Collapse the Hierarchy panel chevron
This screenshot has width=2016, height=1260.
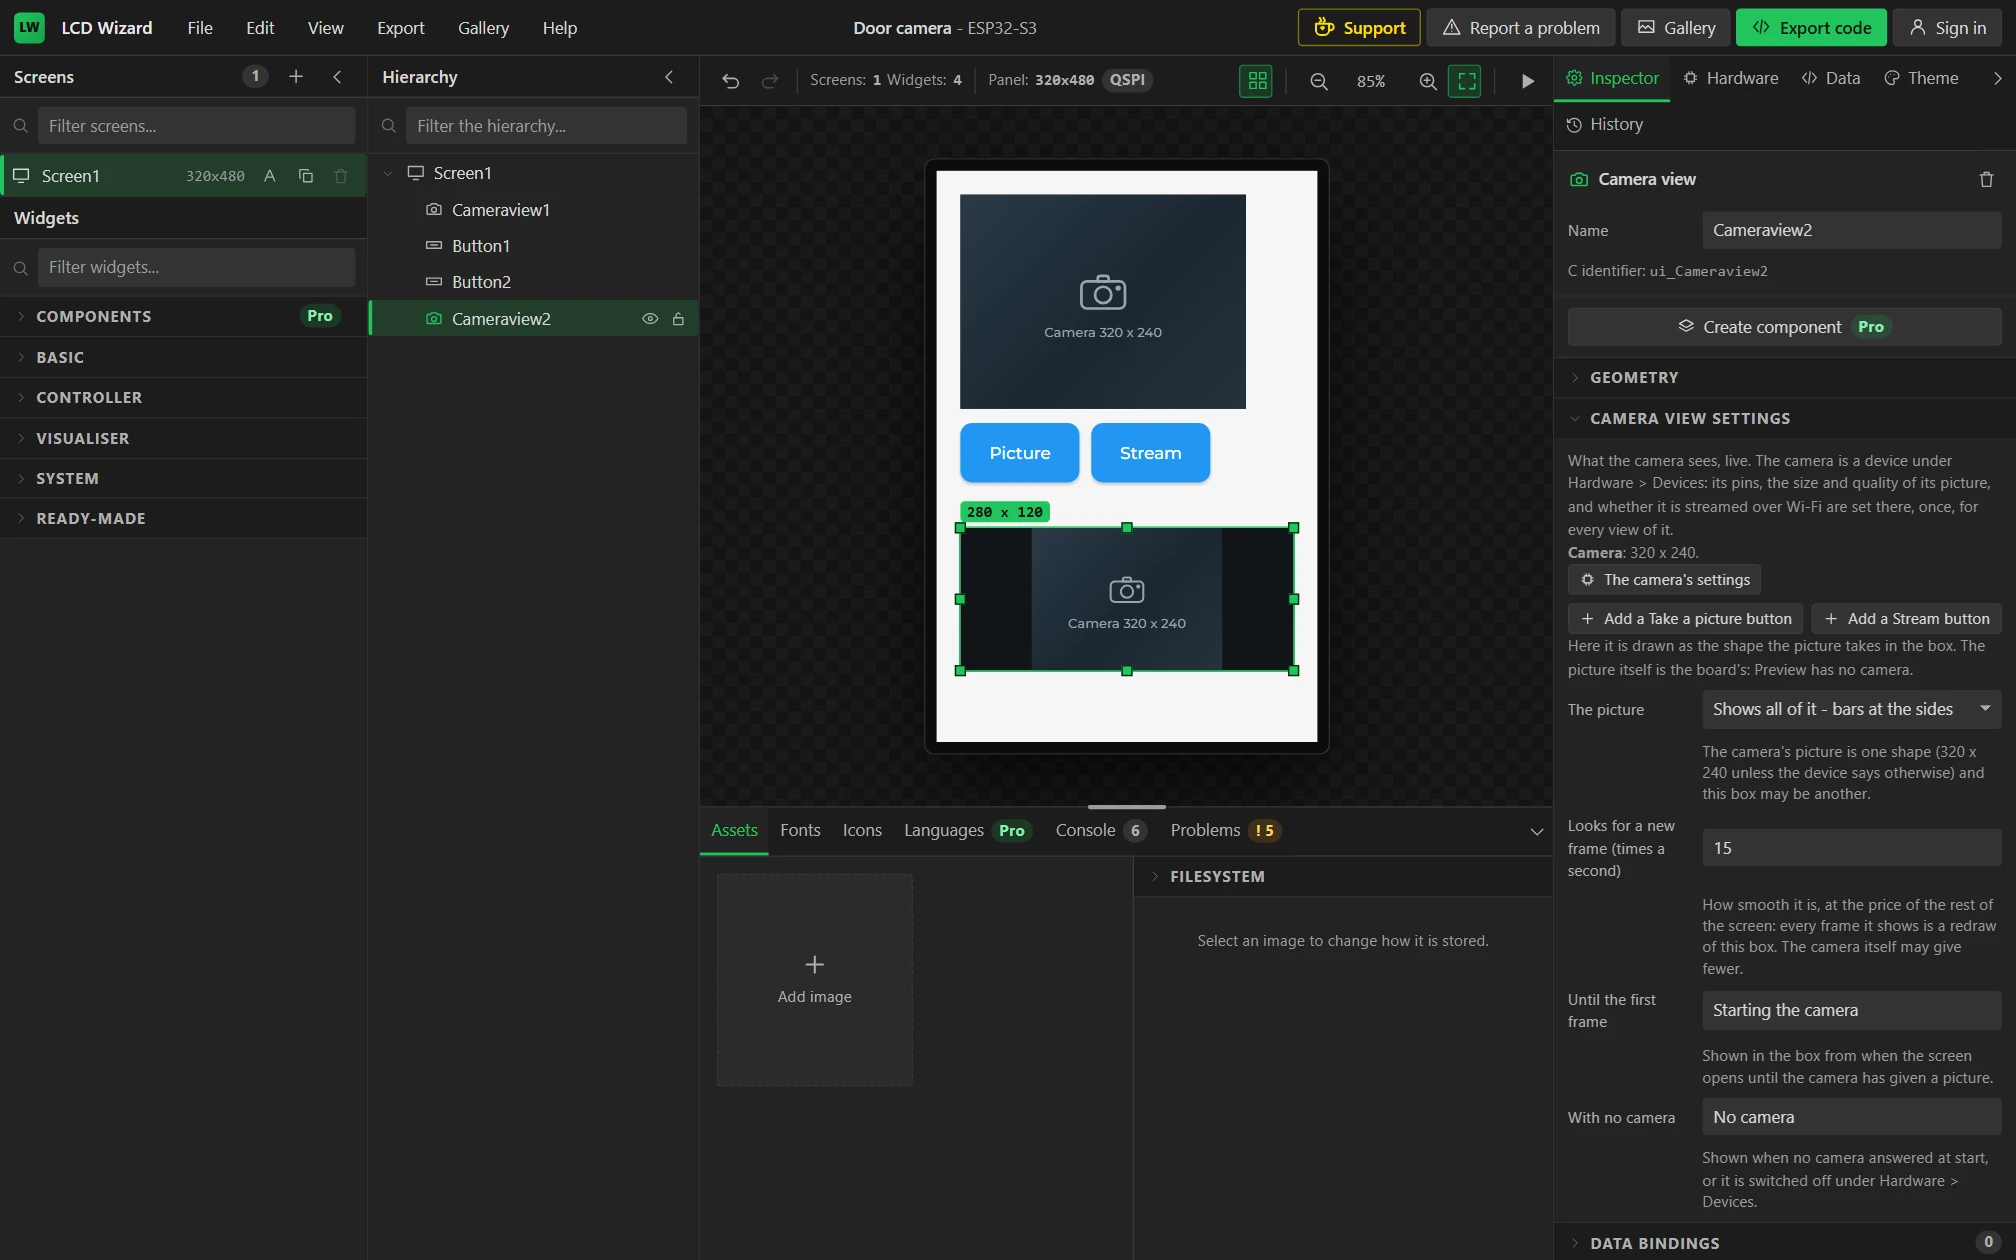point(669,77)
